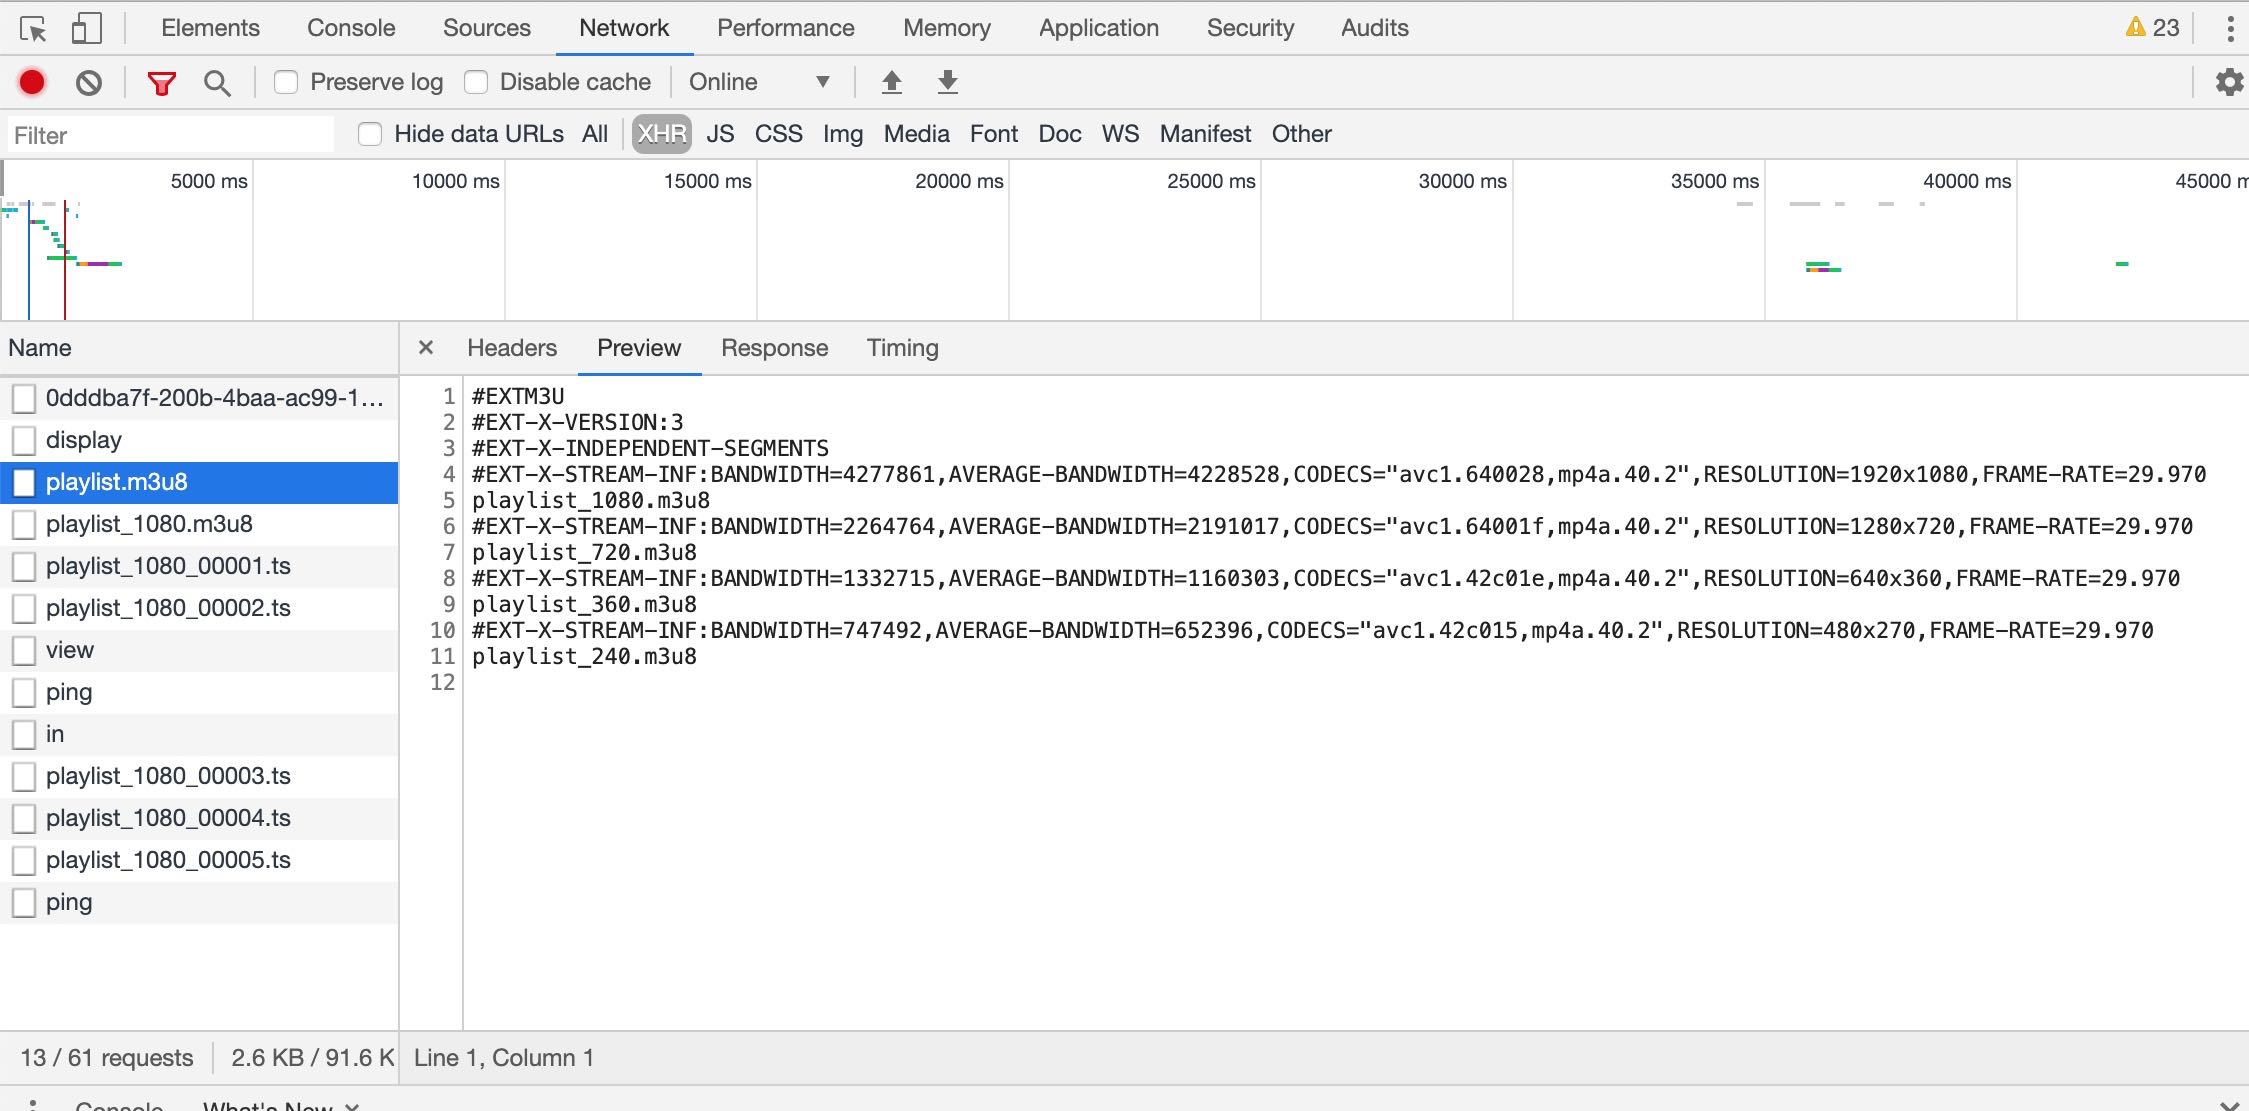Open the search magnifier icon
Image resolution: width=2249 pixels, height=1111 pixels.
(216, 82)
